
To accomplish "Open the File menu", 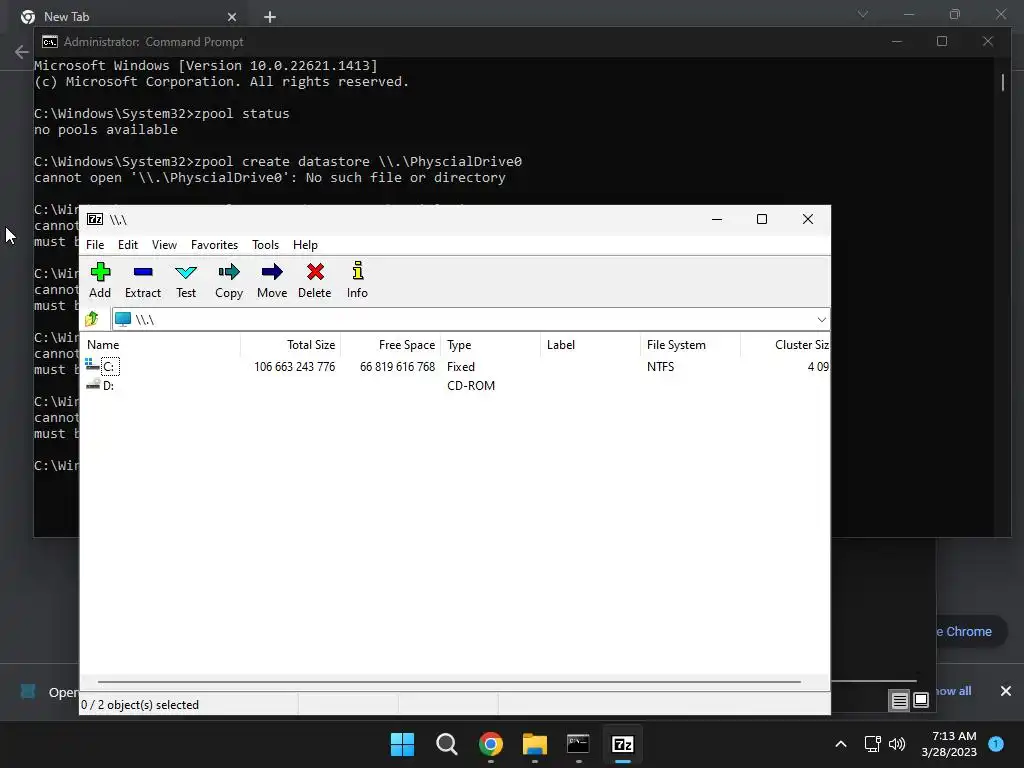I will click(95, 245).
